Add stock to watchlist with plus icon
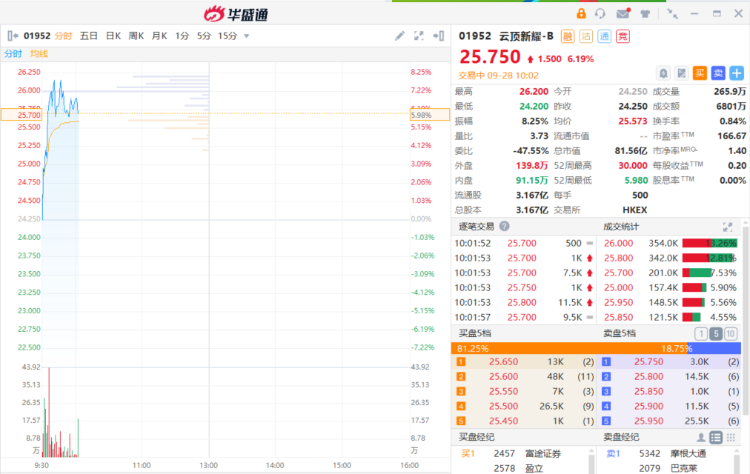The image size is (750, 474). click(736, 73)
